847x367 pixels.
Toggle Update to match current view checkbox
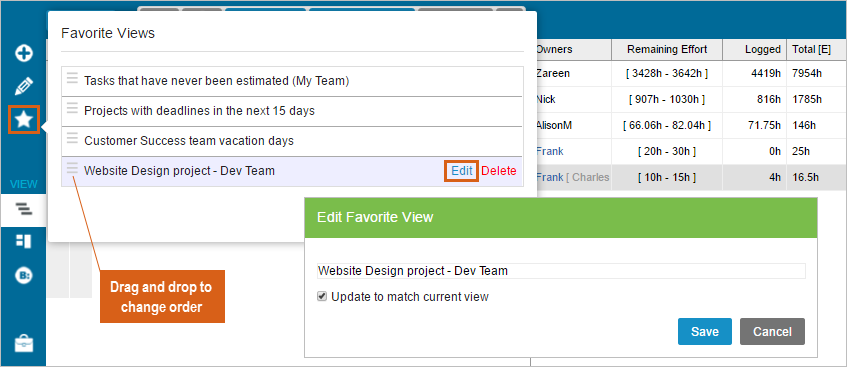pyautogui.click(x=322, y=296)
